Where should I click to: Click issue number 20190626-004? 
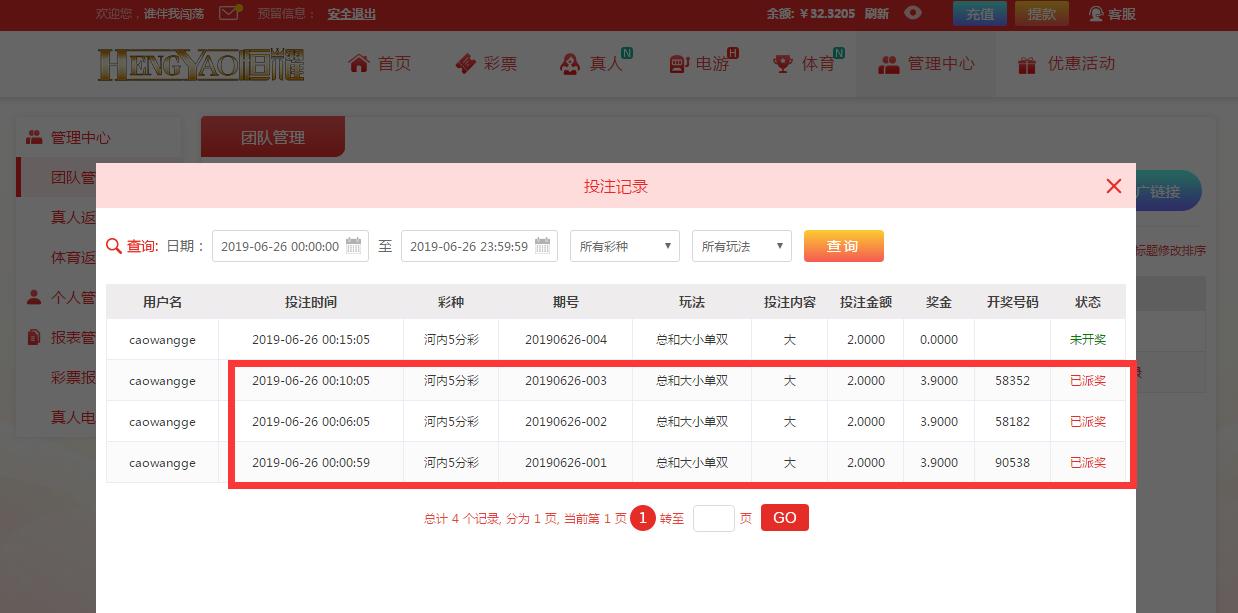point(566,340)
